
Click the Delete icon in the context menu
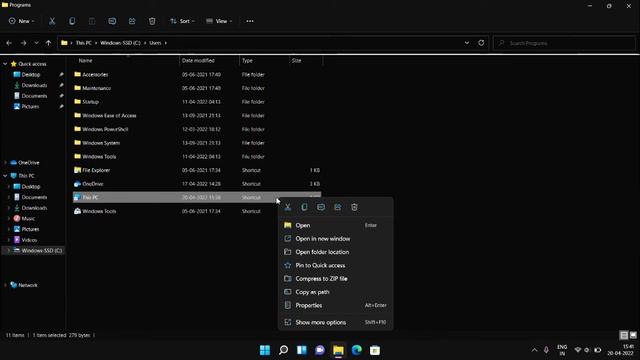coord(354,207)
